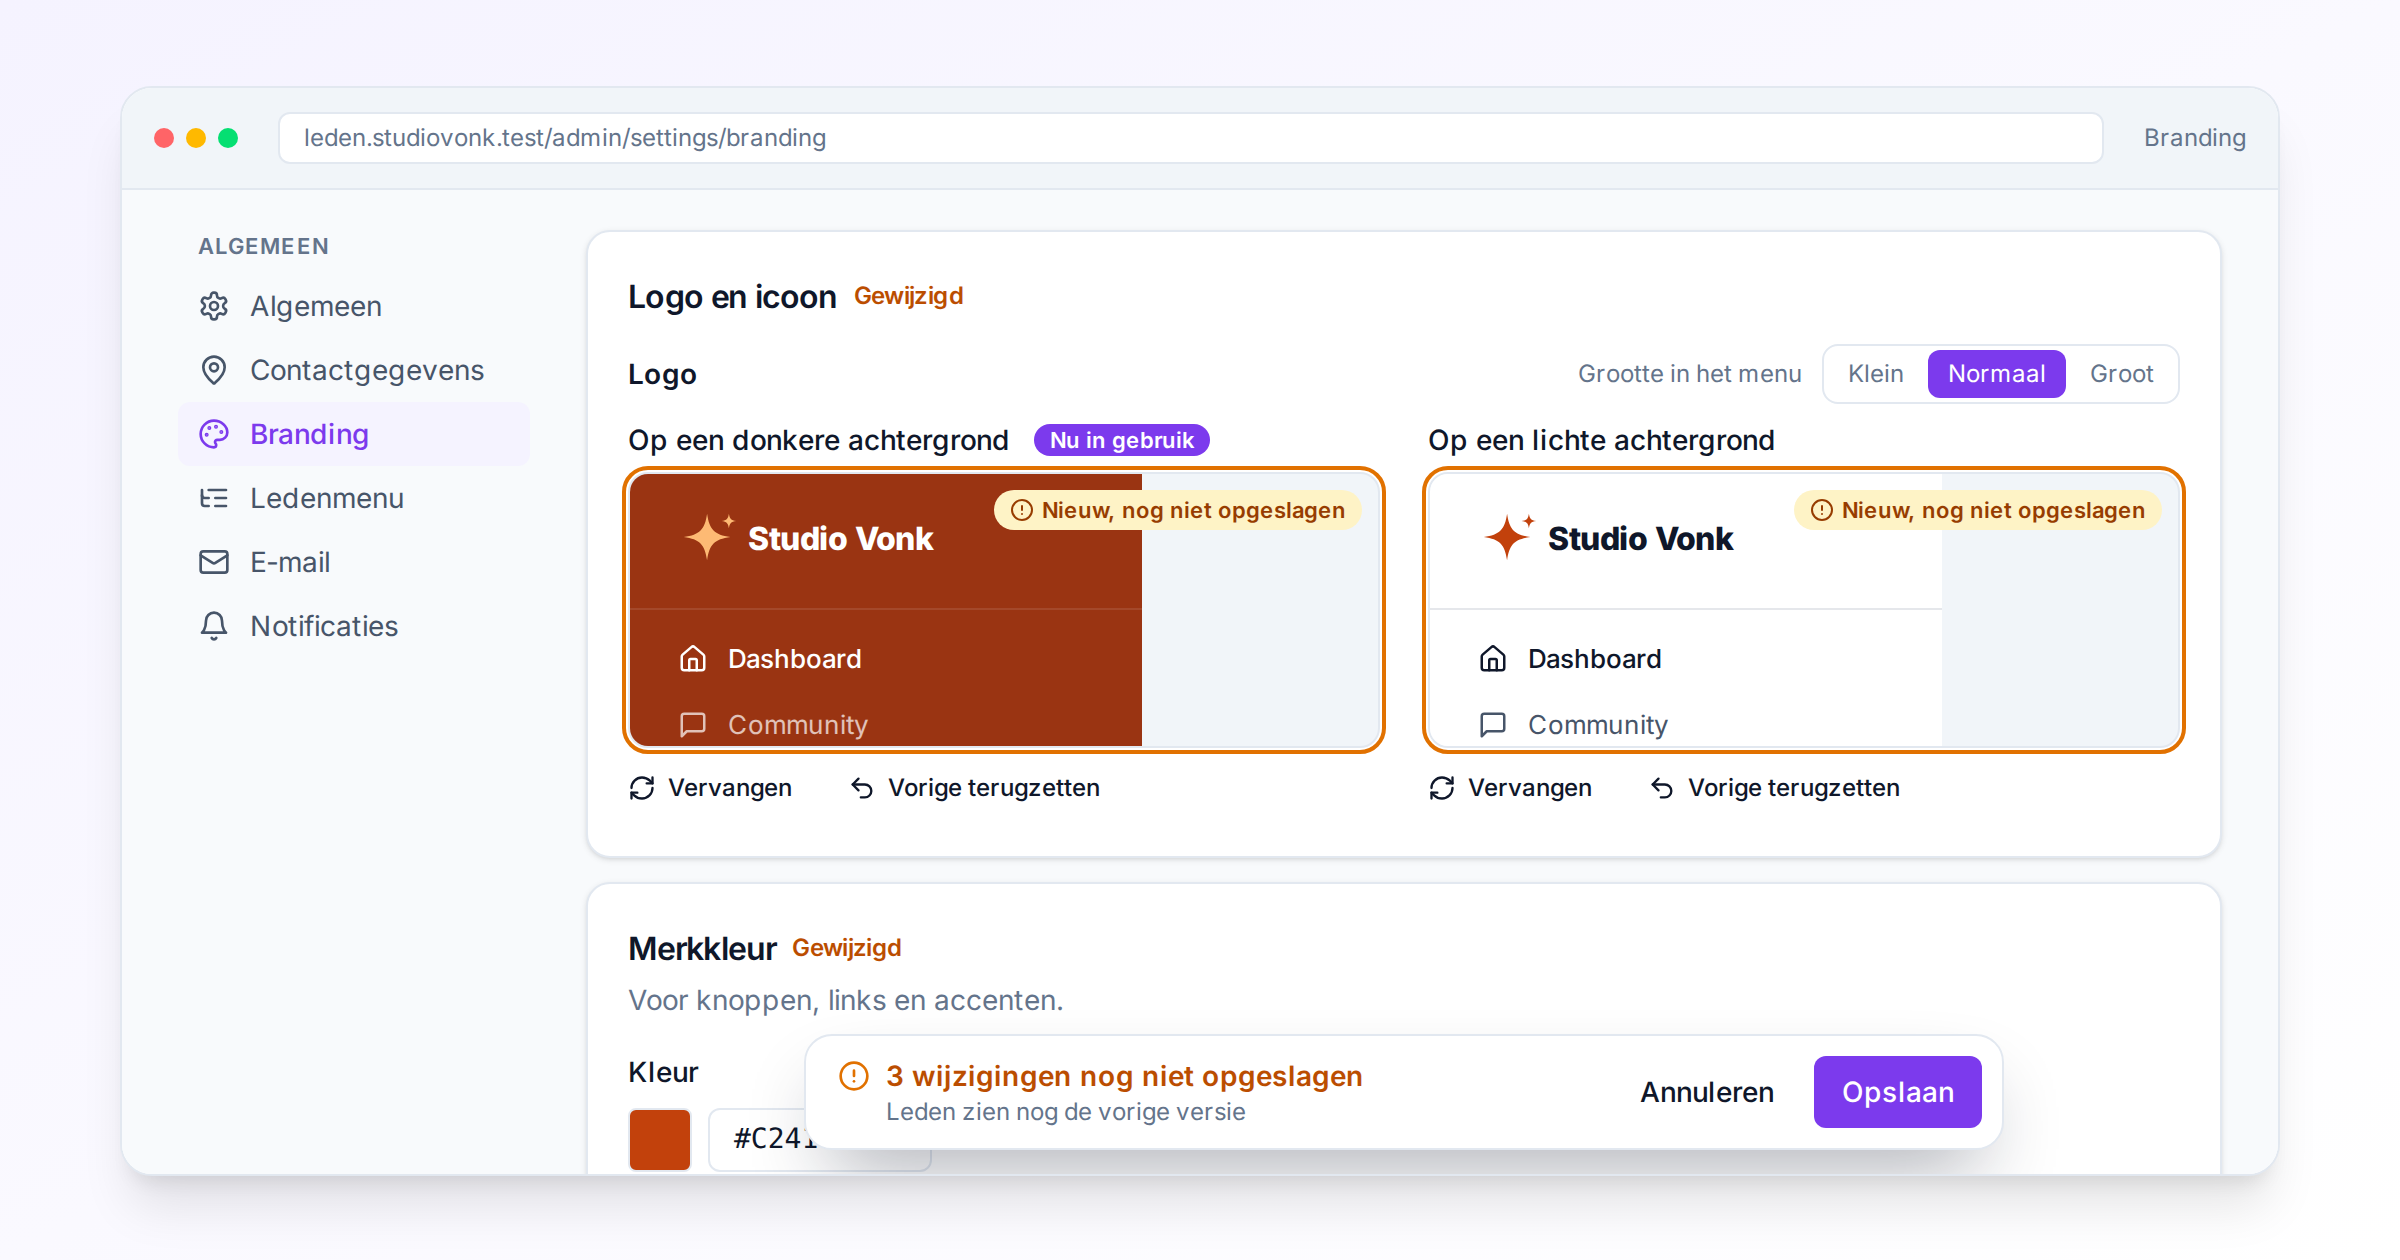
Task: Select the light background logo preview
Action: pyautogui.click(x=1804, y=610)
